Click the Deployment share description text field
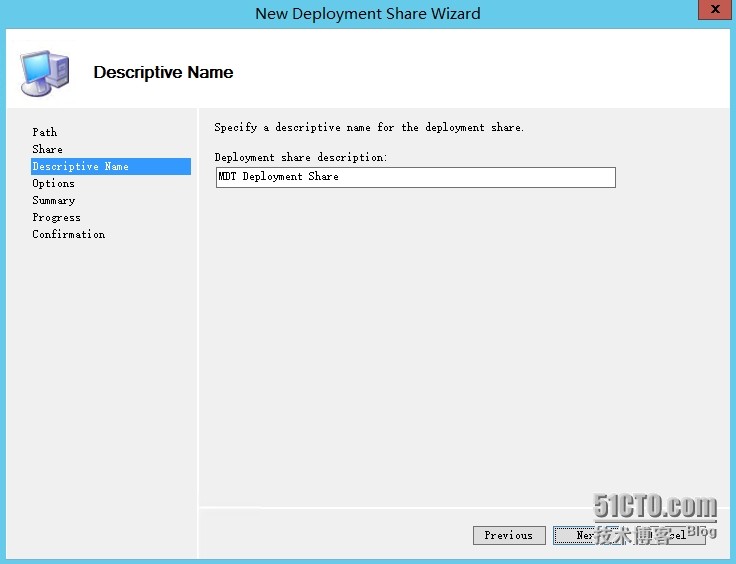736x564 pixels. pos(415,177)
